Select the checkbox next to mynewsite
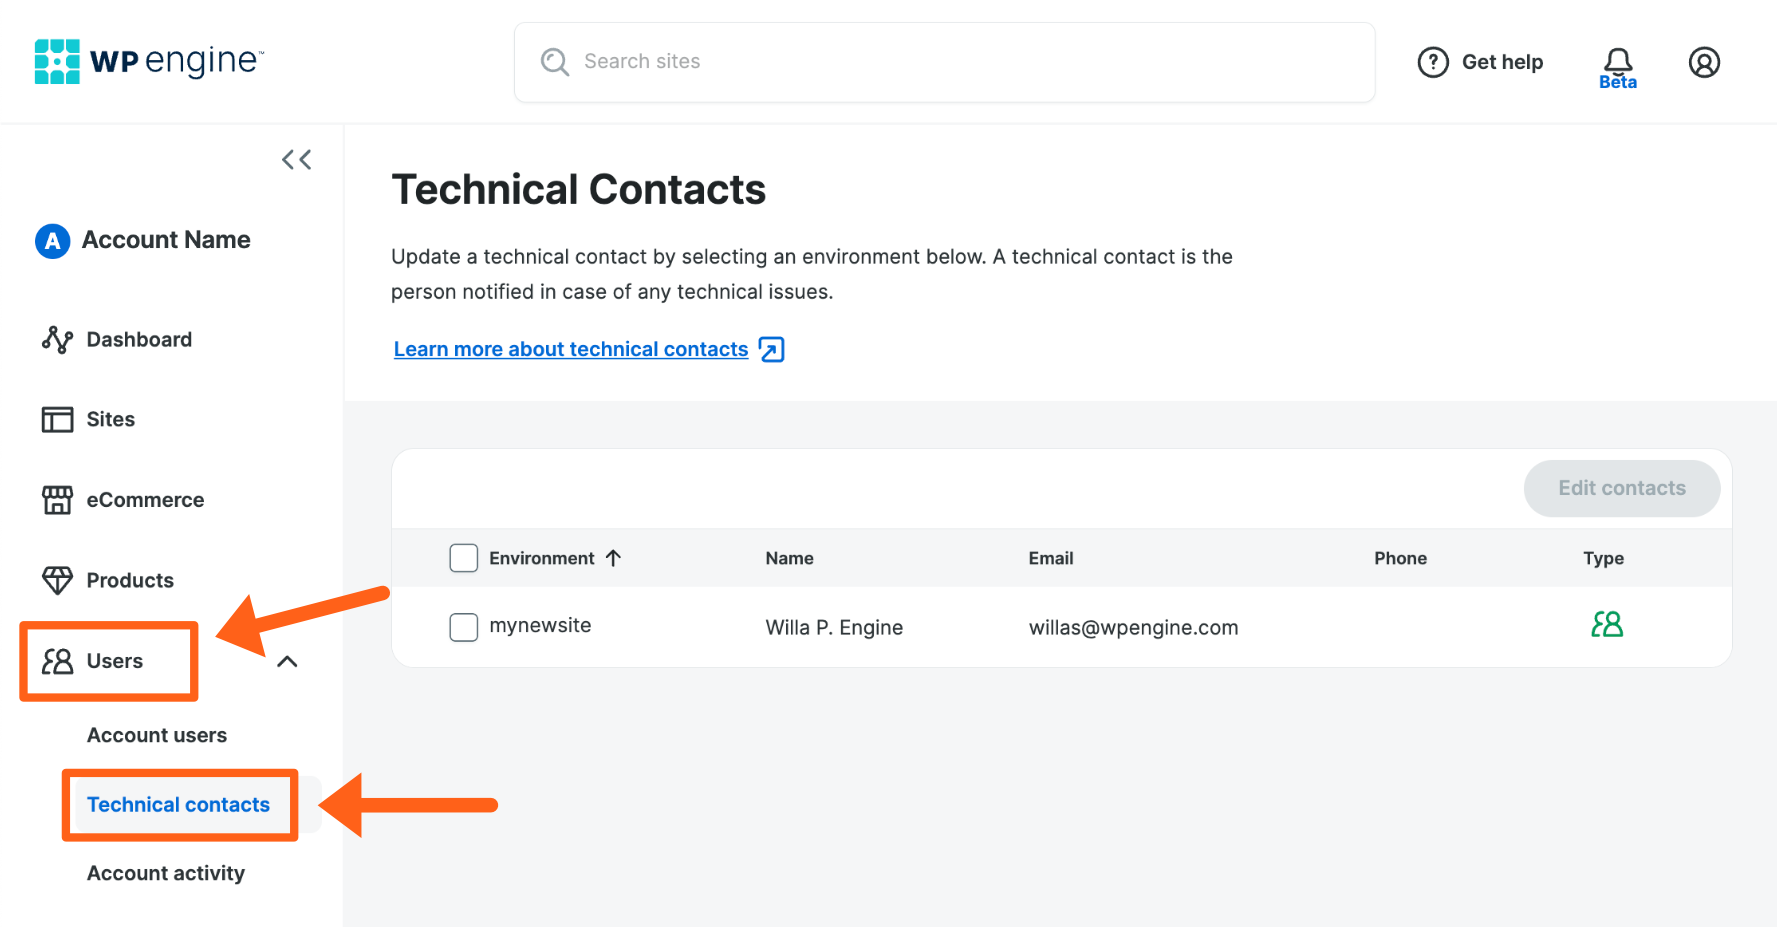 [463, 627]
